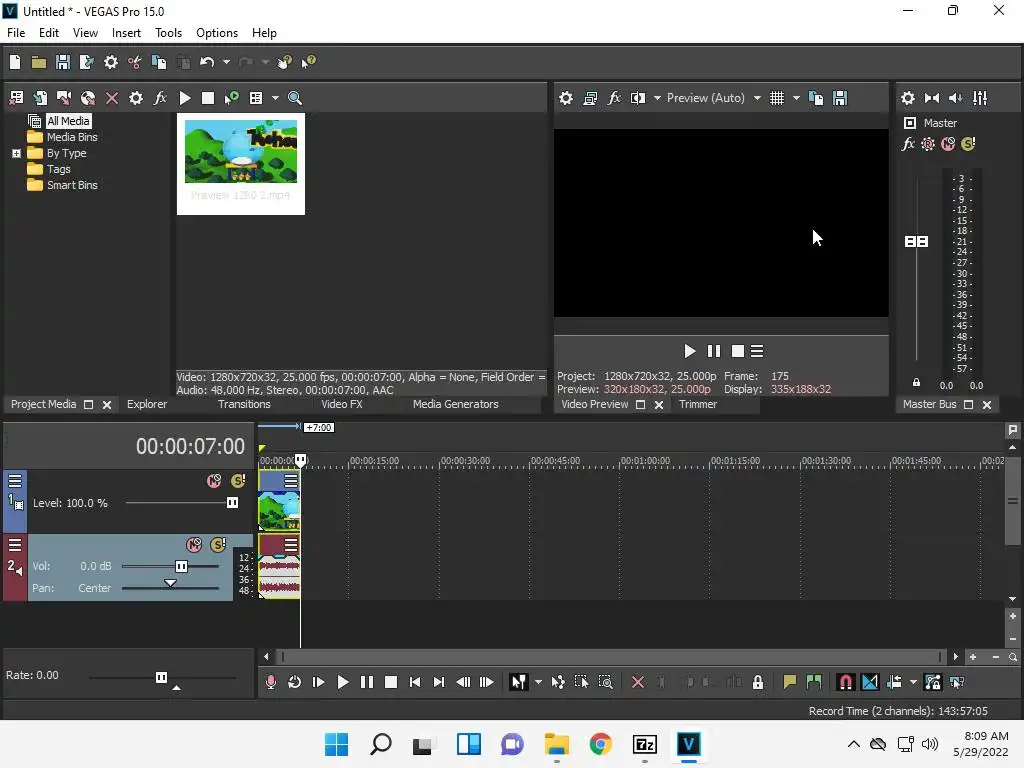Switch to the Explorer tab
The height and width of the screenshot is (768, 1024).
pos(147,404)
